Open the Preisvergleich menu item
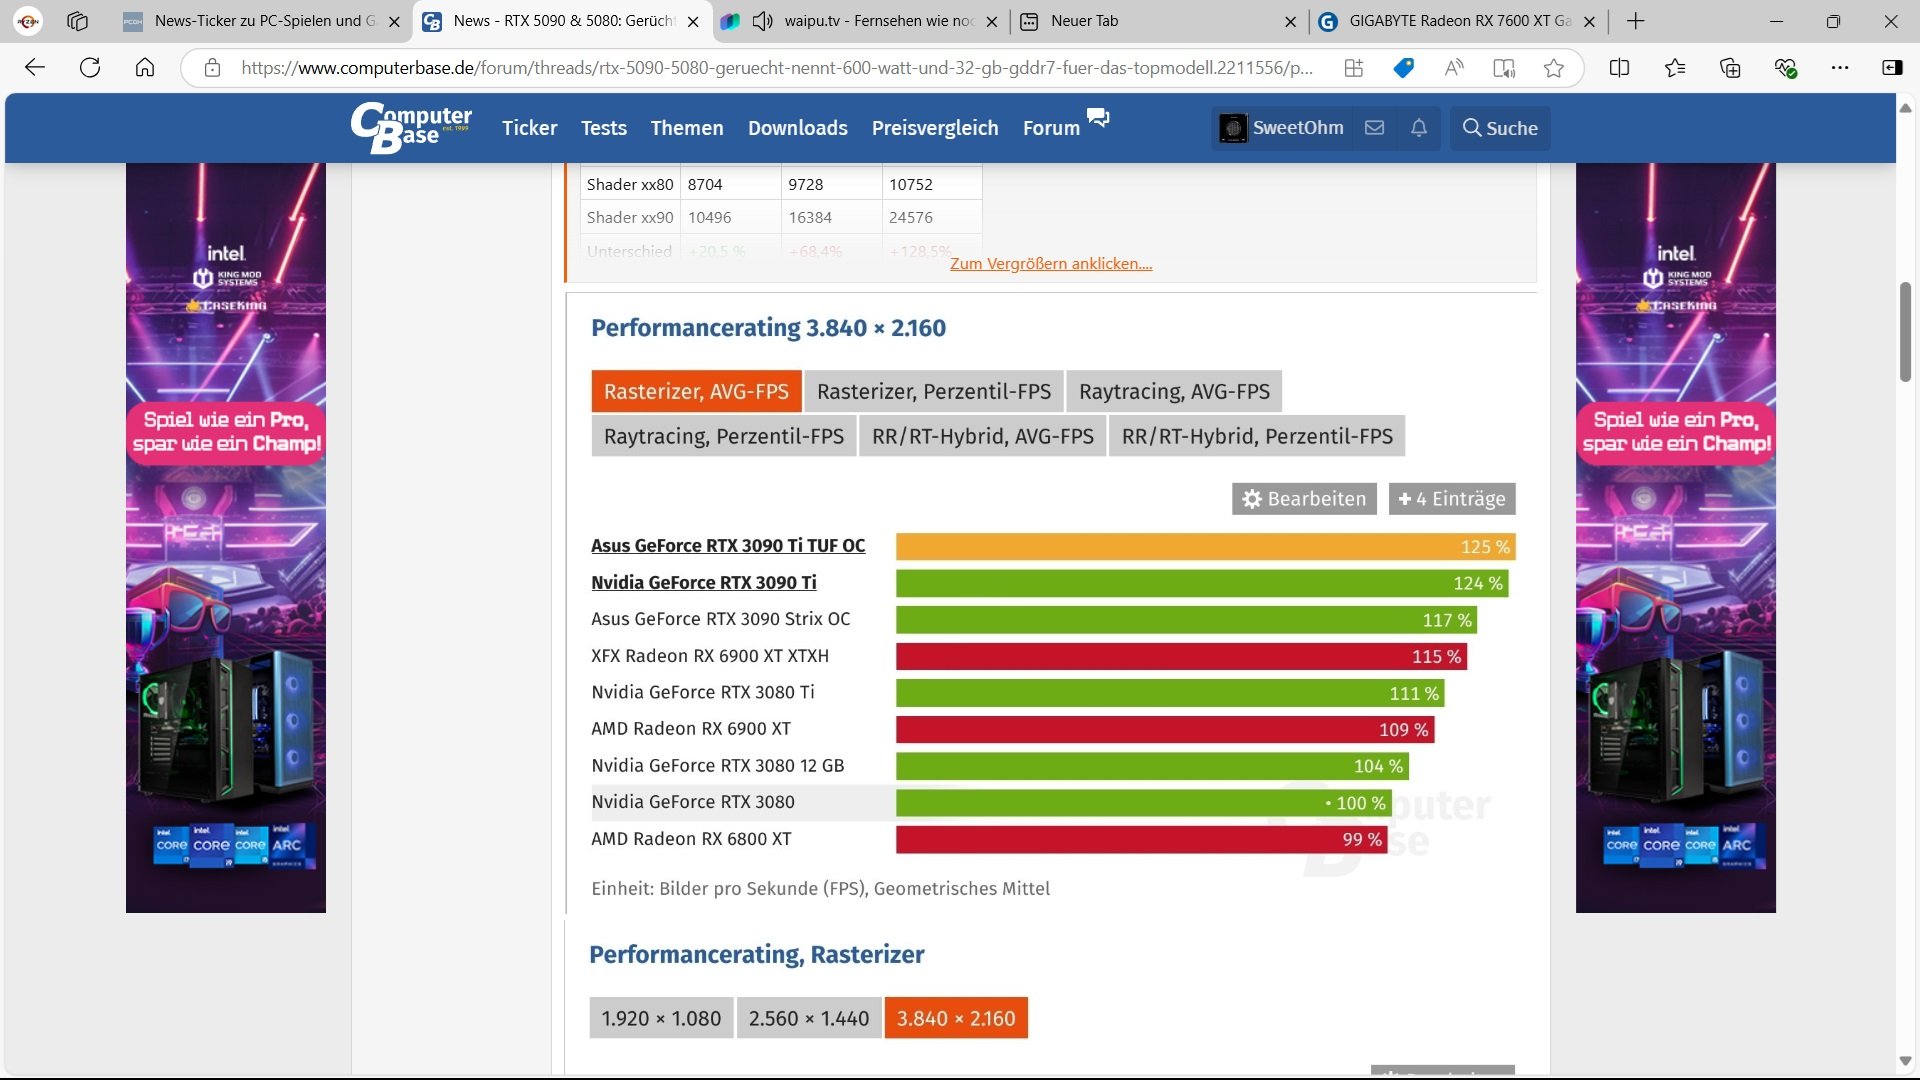The height and width of the screenshot is (1080, 1922). click(x=934, y=128)
